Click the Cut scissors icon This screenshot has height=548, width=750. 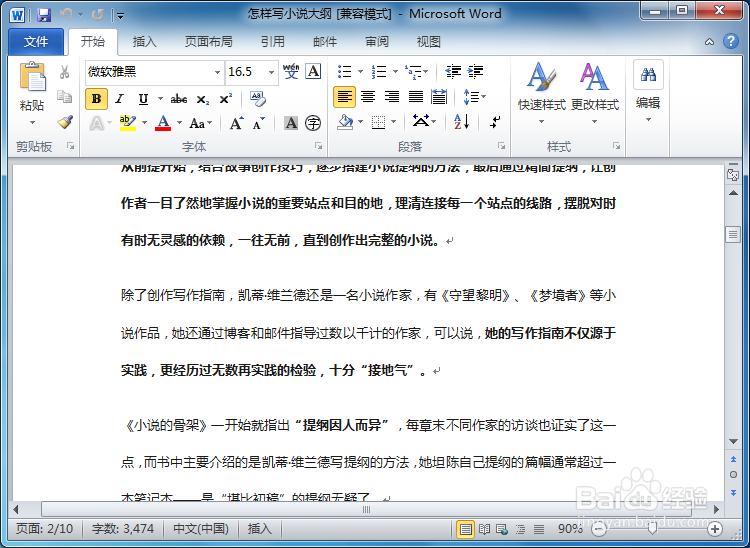(65, 72)
